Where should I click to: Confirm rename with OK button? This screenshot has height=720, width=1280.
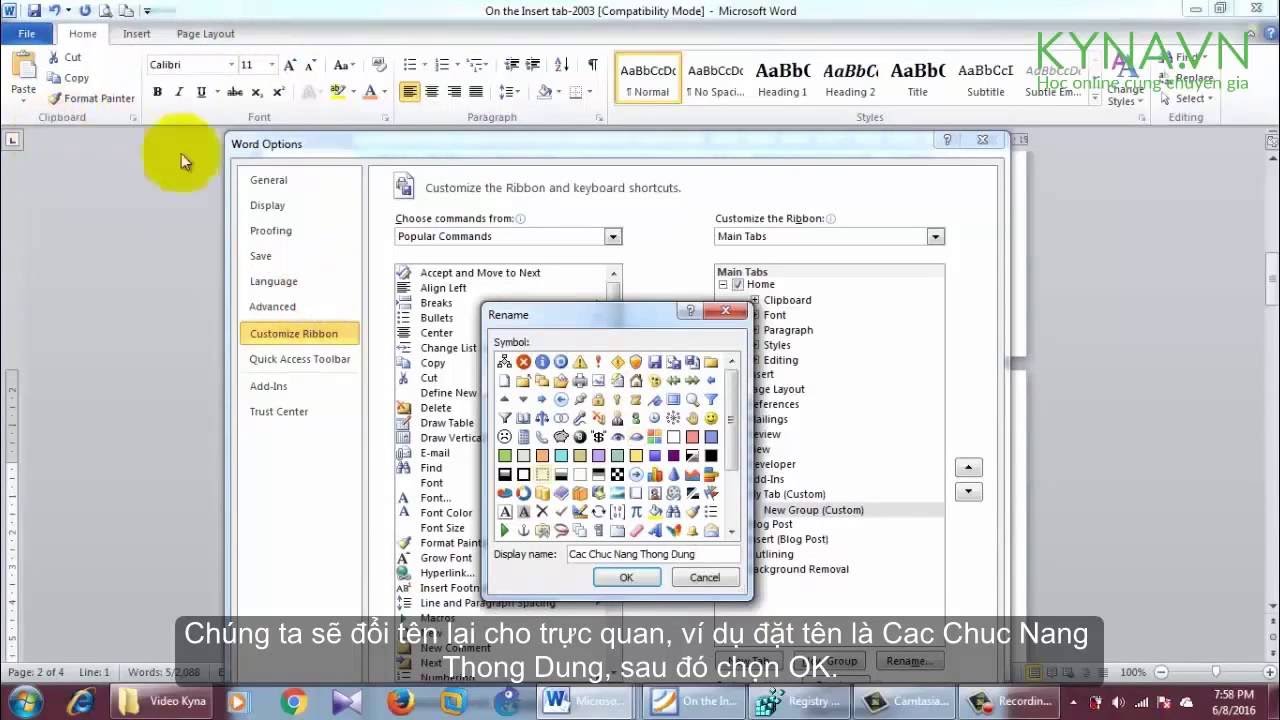(x=626, y=577)
